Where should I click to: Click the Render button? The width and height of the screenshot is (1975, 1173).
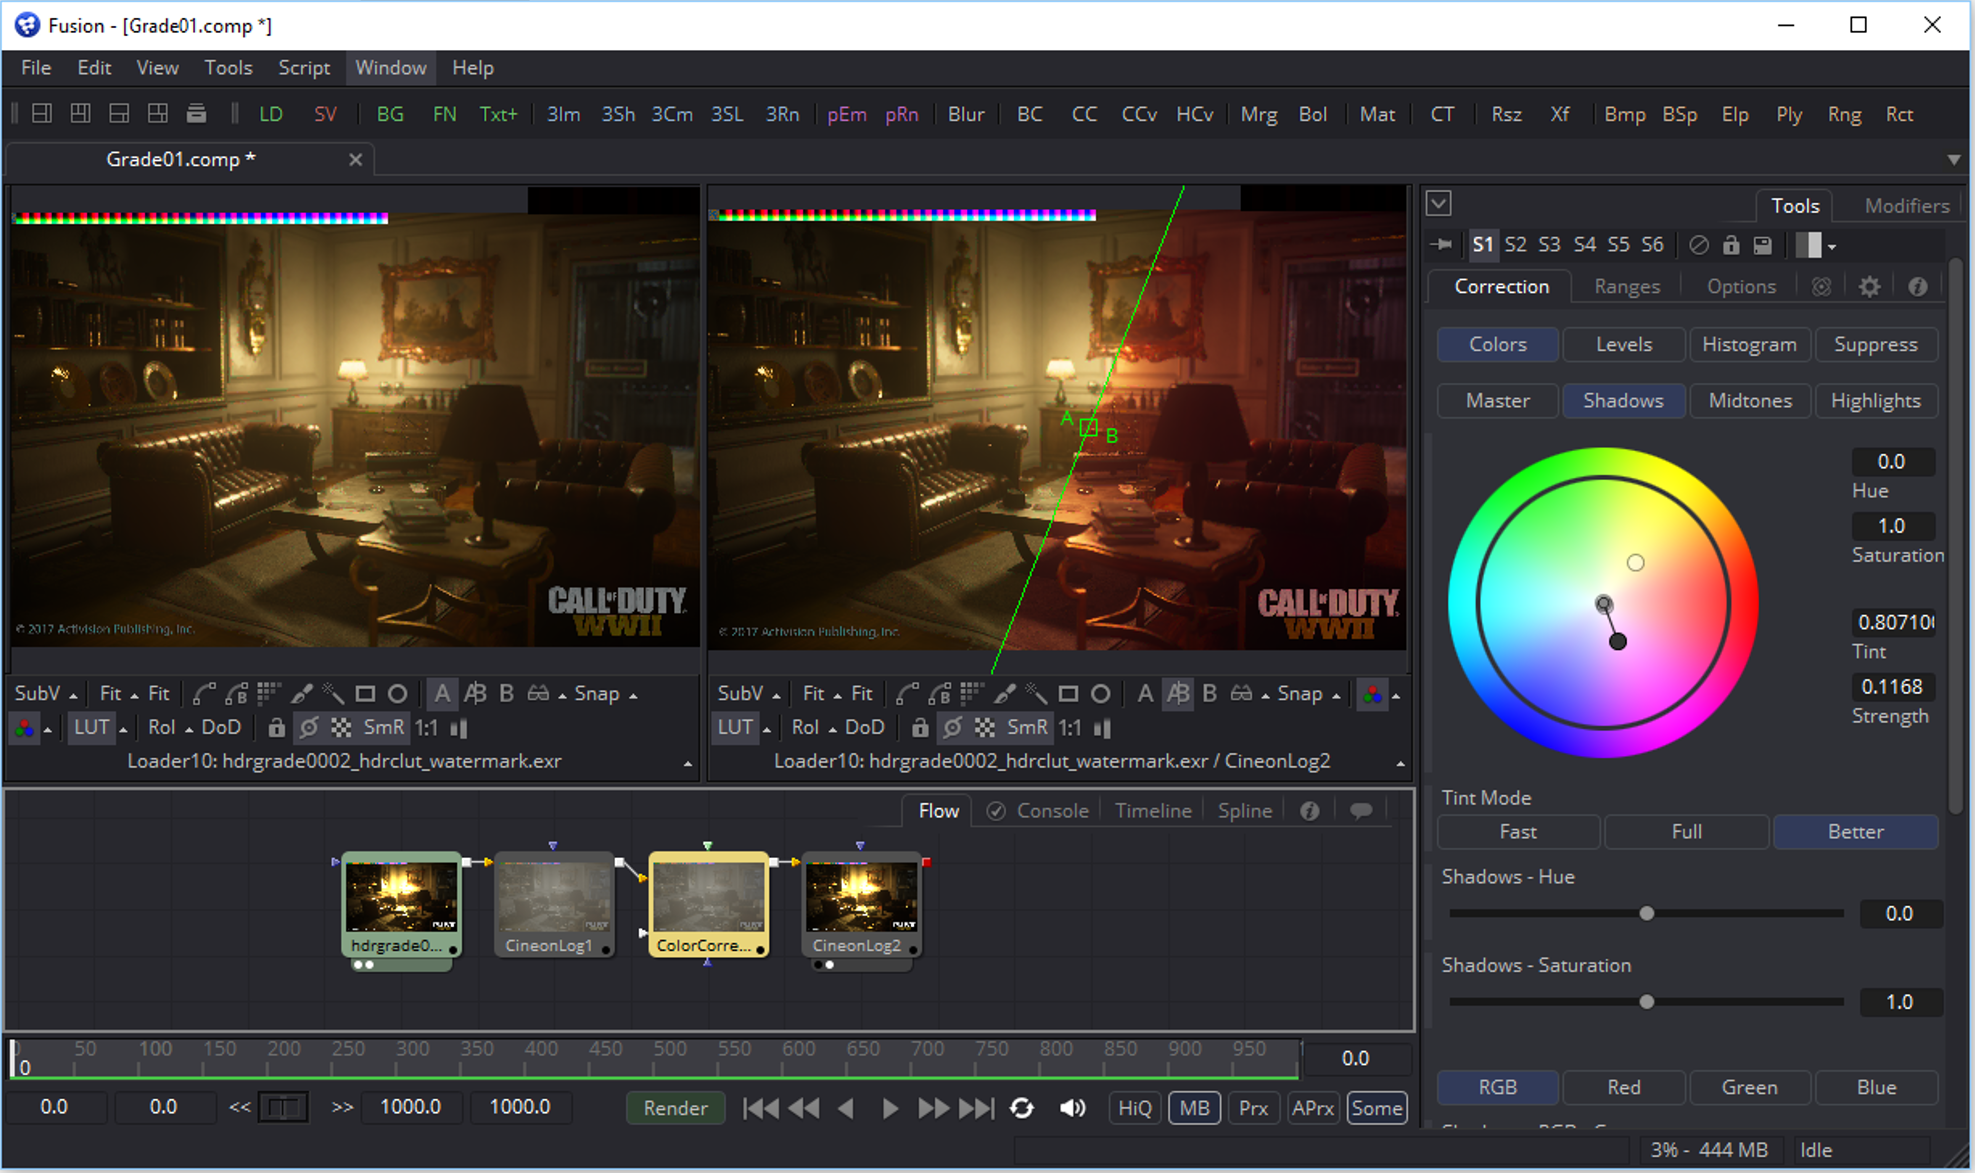pyautogui.click(x=675, y=1108)
